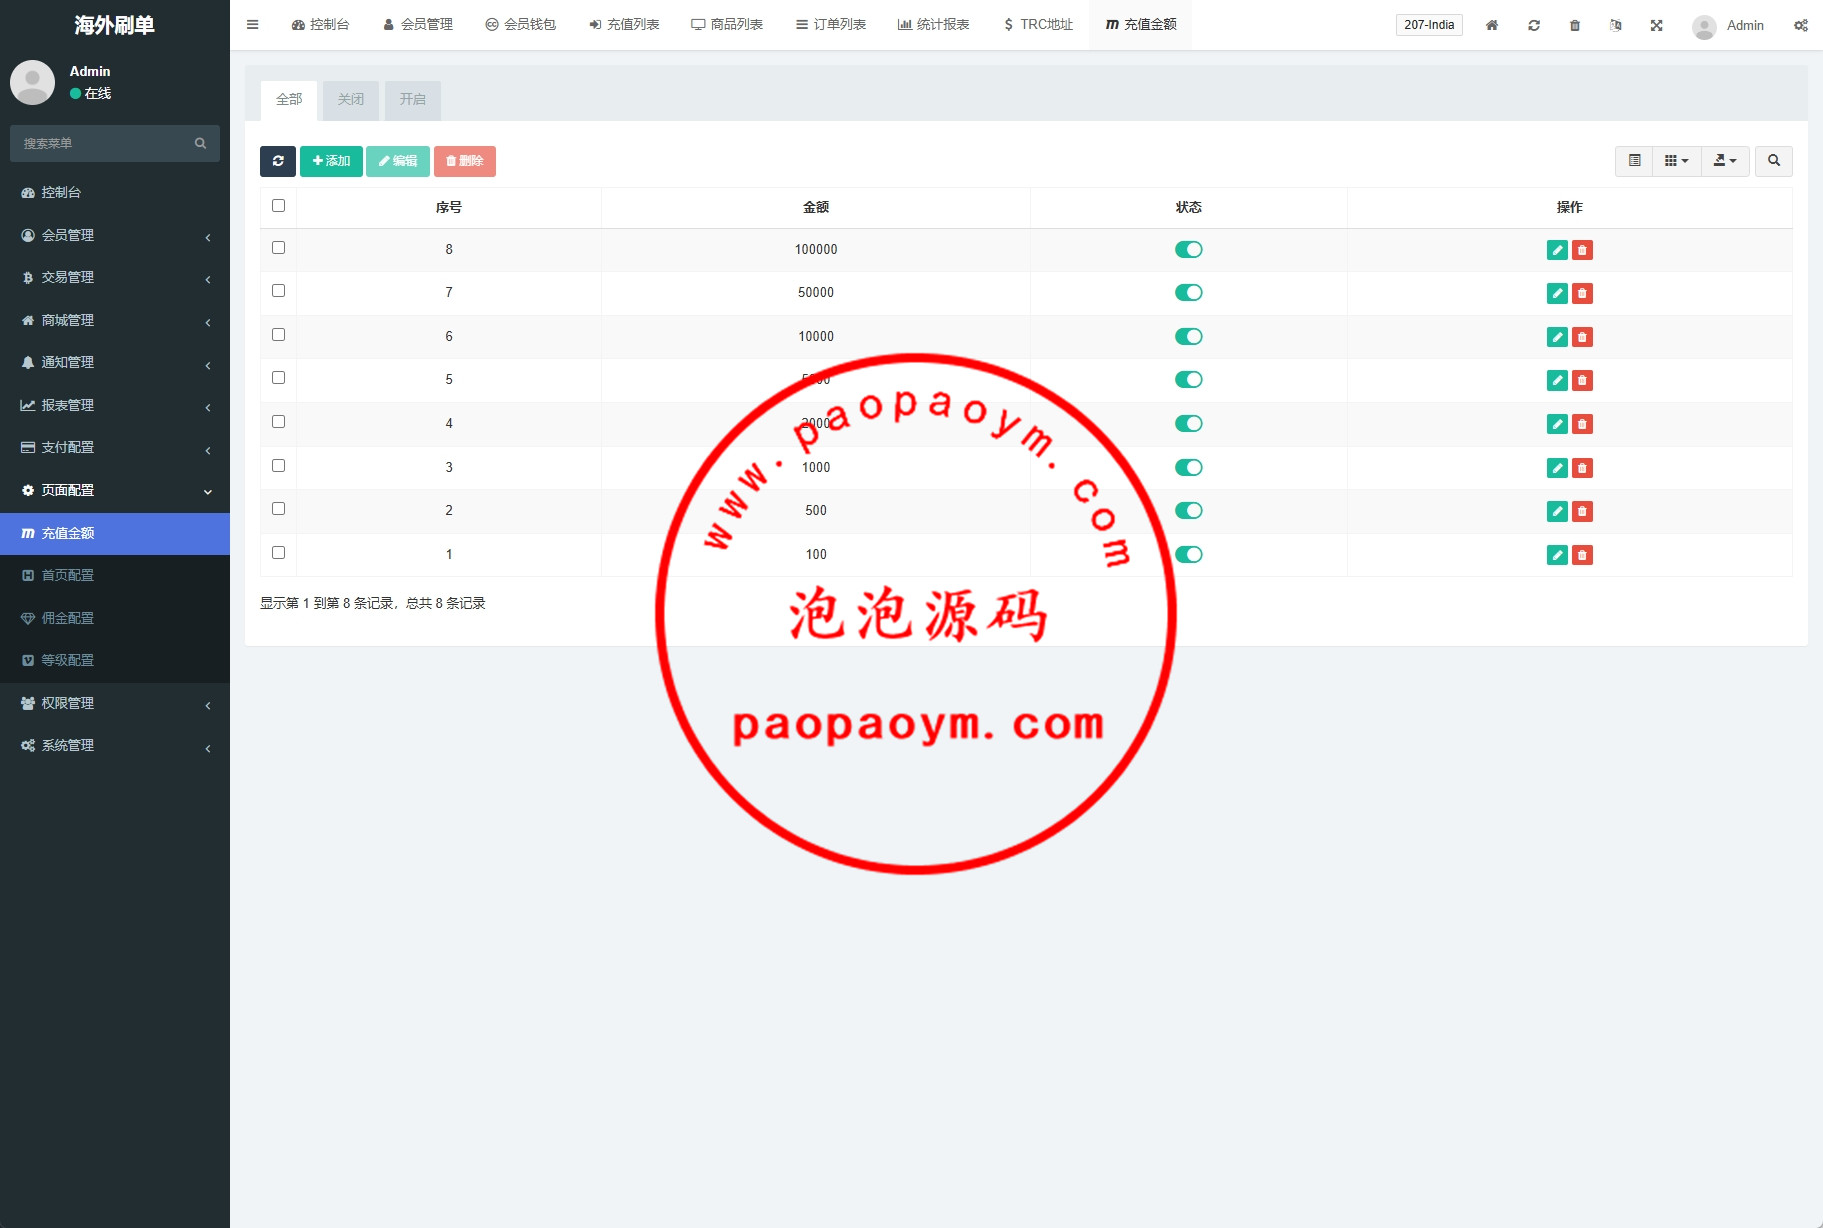Toggle fullscreen with the expand icon
The height and width of the screenshot is (1228, 1823).
click(1656, 25)
